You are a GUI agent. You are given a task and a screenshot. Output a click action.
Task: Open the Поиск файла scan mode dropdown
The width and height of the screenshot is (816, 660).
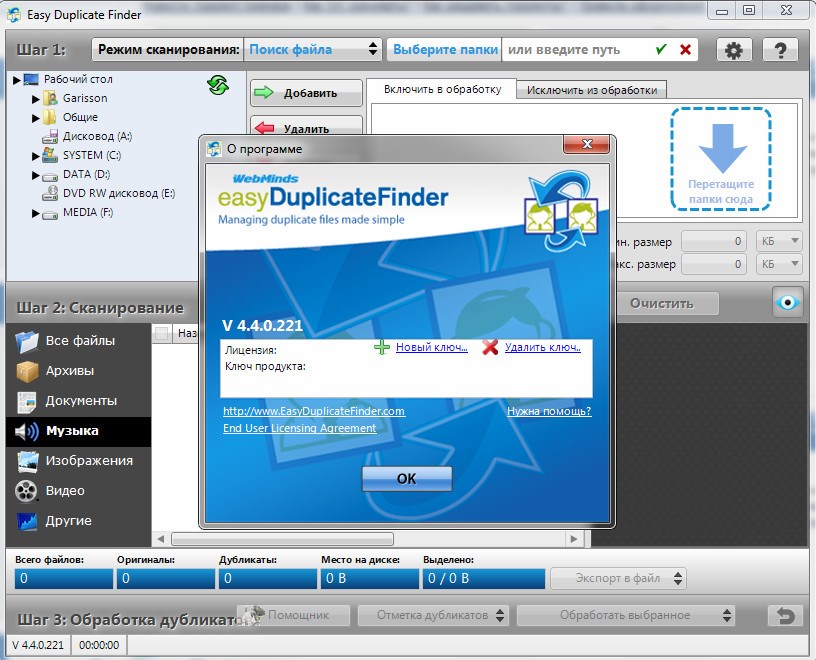tap(313, 49)
